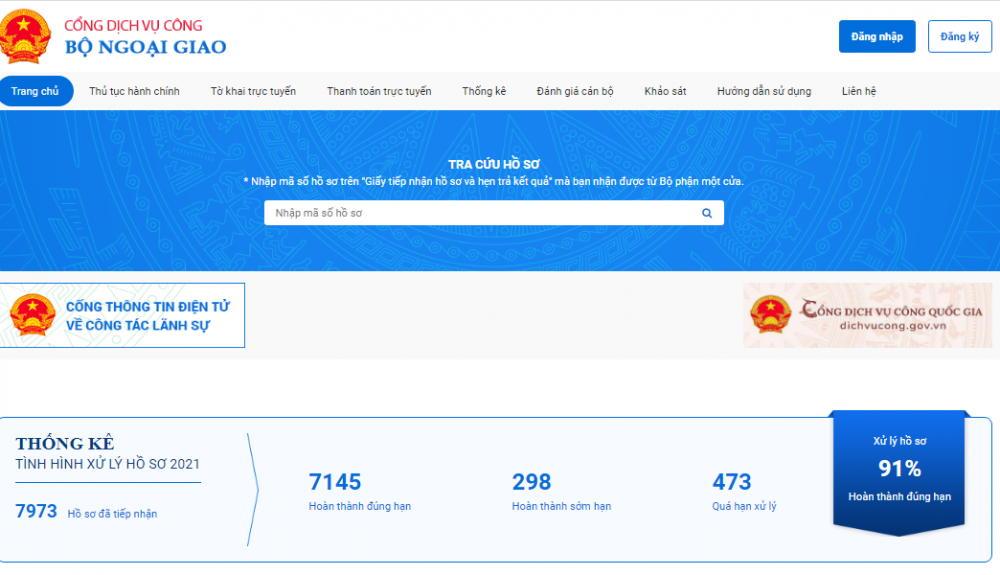Click the magnifier search icon
This screenshot has height=575, width=1000.
coord(707,213)
